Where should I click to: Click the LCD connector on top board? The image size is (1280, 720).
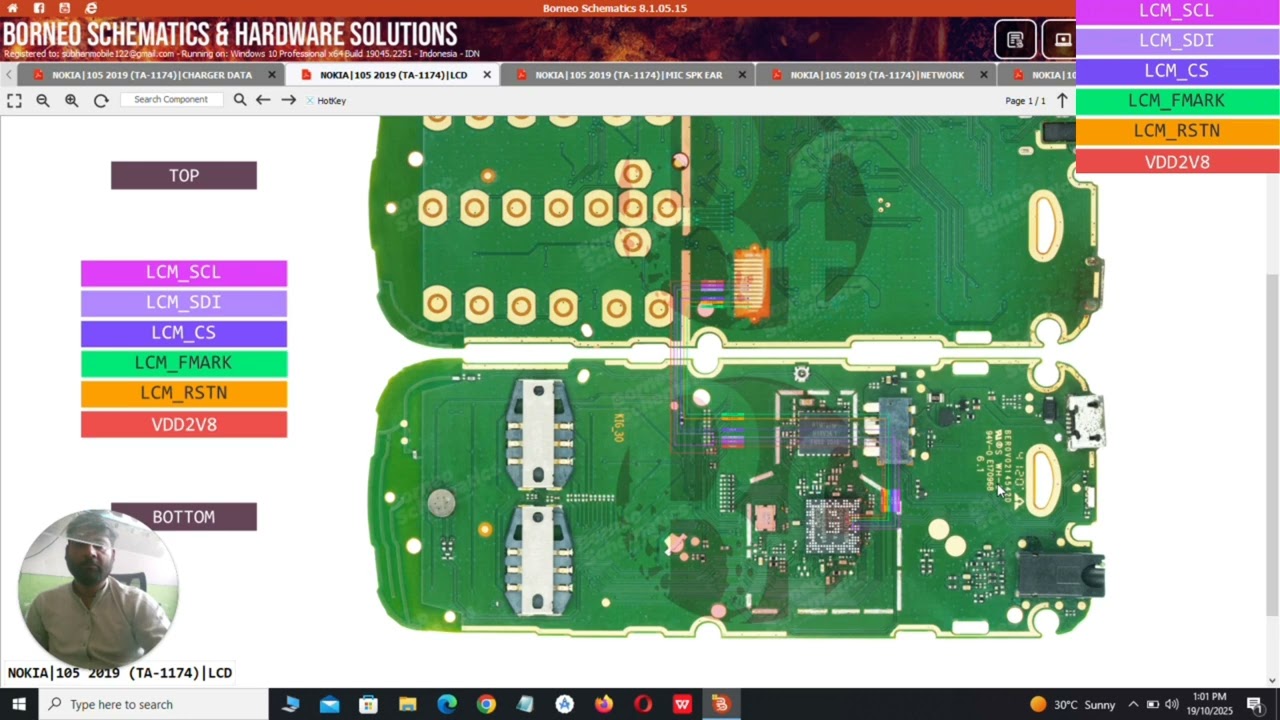tap(752, 282)
